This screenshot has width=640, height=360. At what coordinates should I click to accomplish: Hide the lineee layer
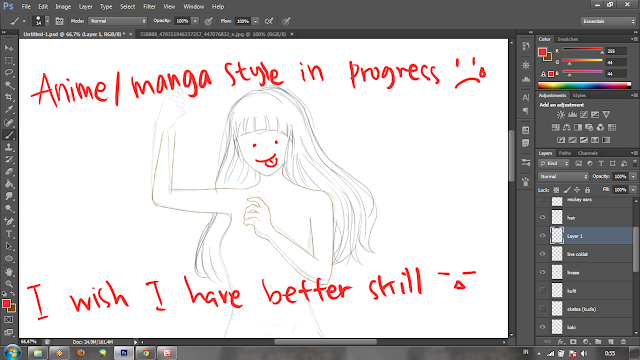coord(542,272)
